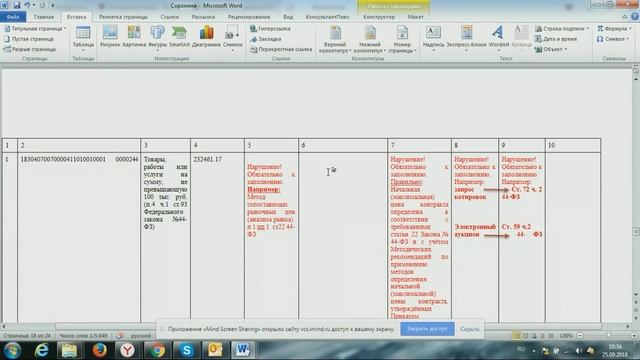This screenshot has height=360, width=640.
Task: Add a bookmark (Закладка)
Action: (x=266, y=39)
